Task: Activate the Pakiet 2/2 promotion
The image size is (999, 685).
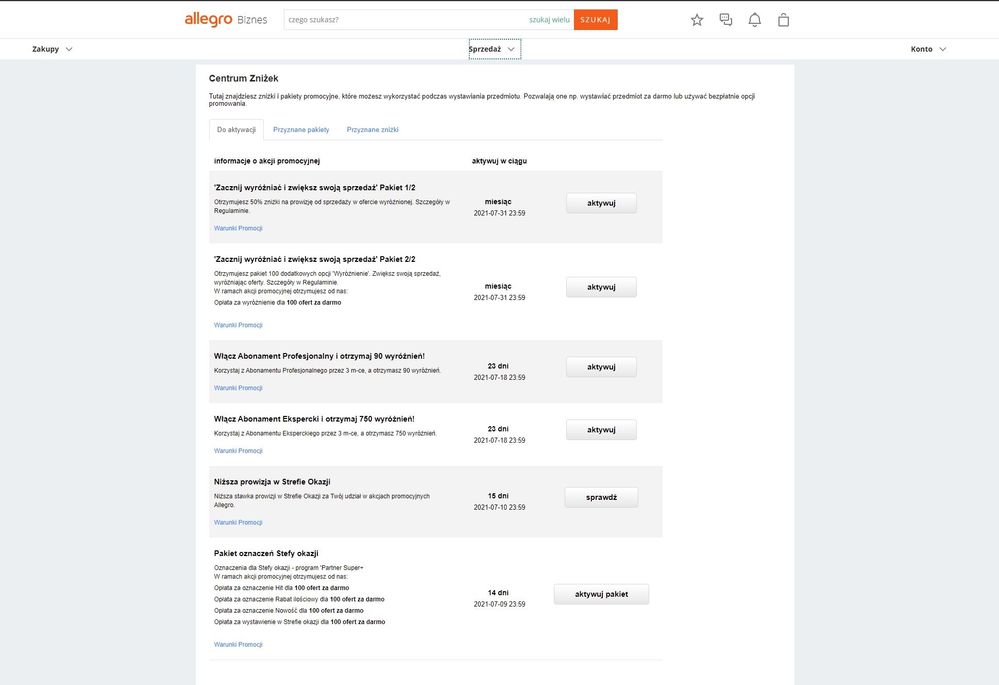Action: tap(601, 287)
